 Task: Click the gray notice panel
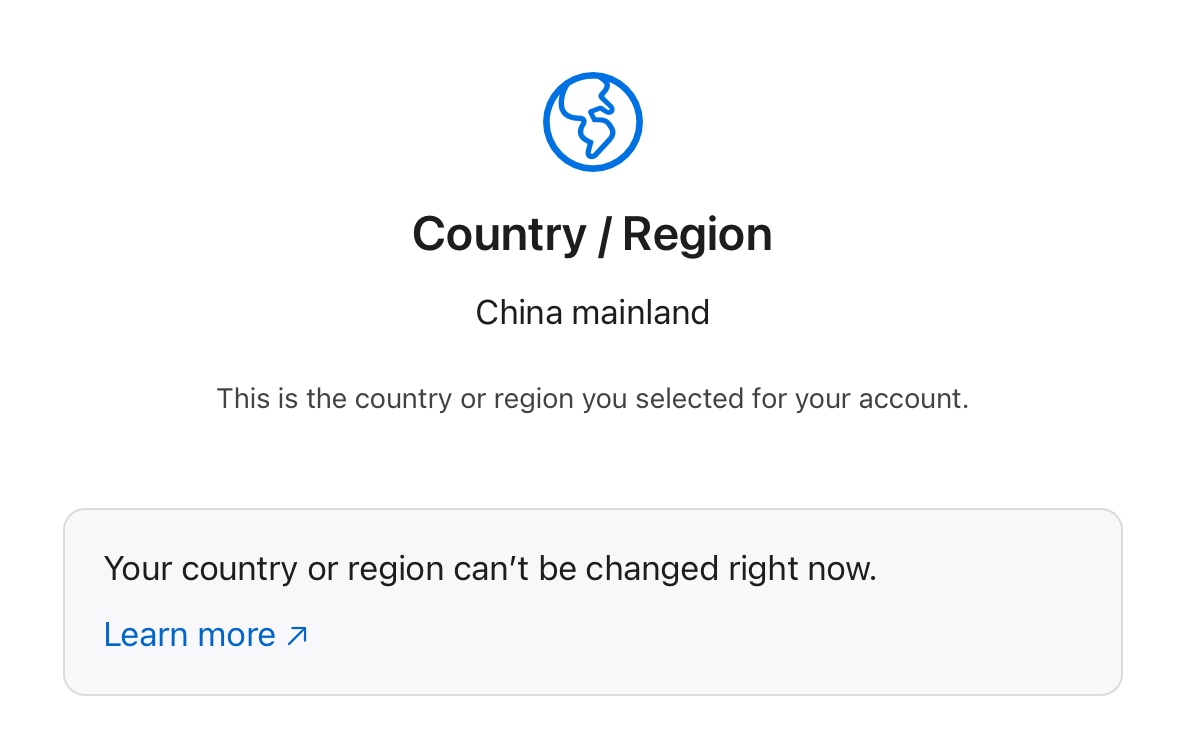(592, 601)
